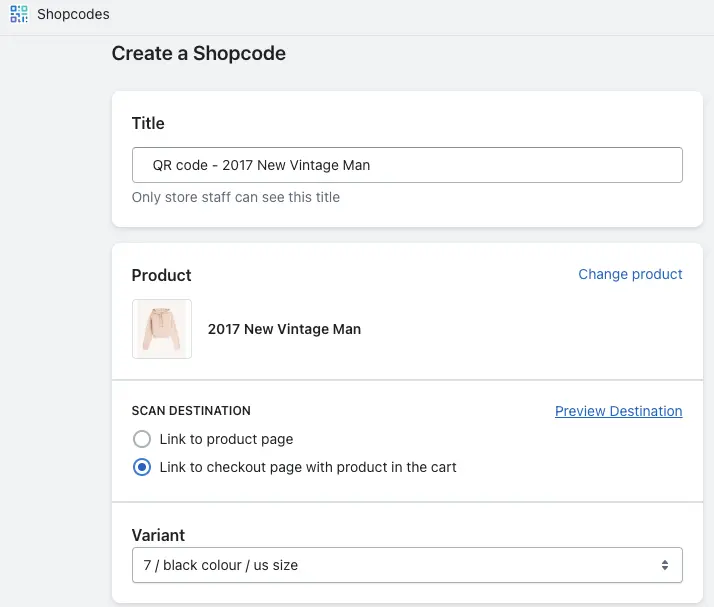Image resolution: width=714 pixels, height=607 pixels.
Task: Click the "SCAN DESTINATION" section heading
Action: click(x=191, y=411)
